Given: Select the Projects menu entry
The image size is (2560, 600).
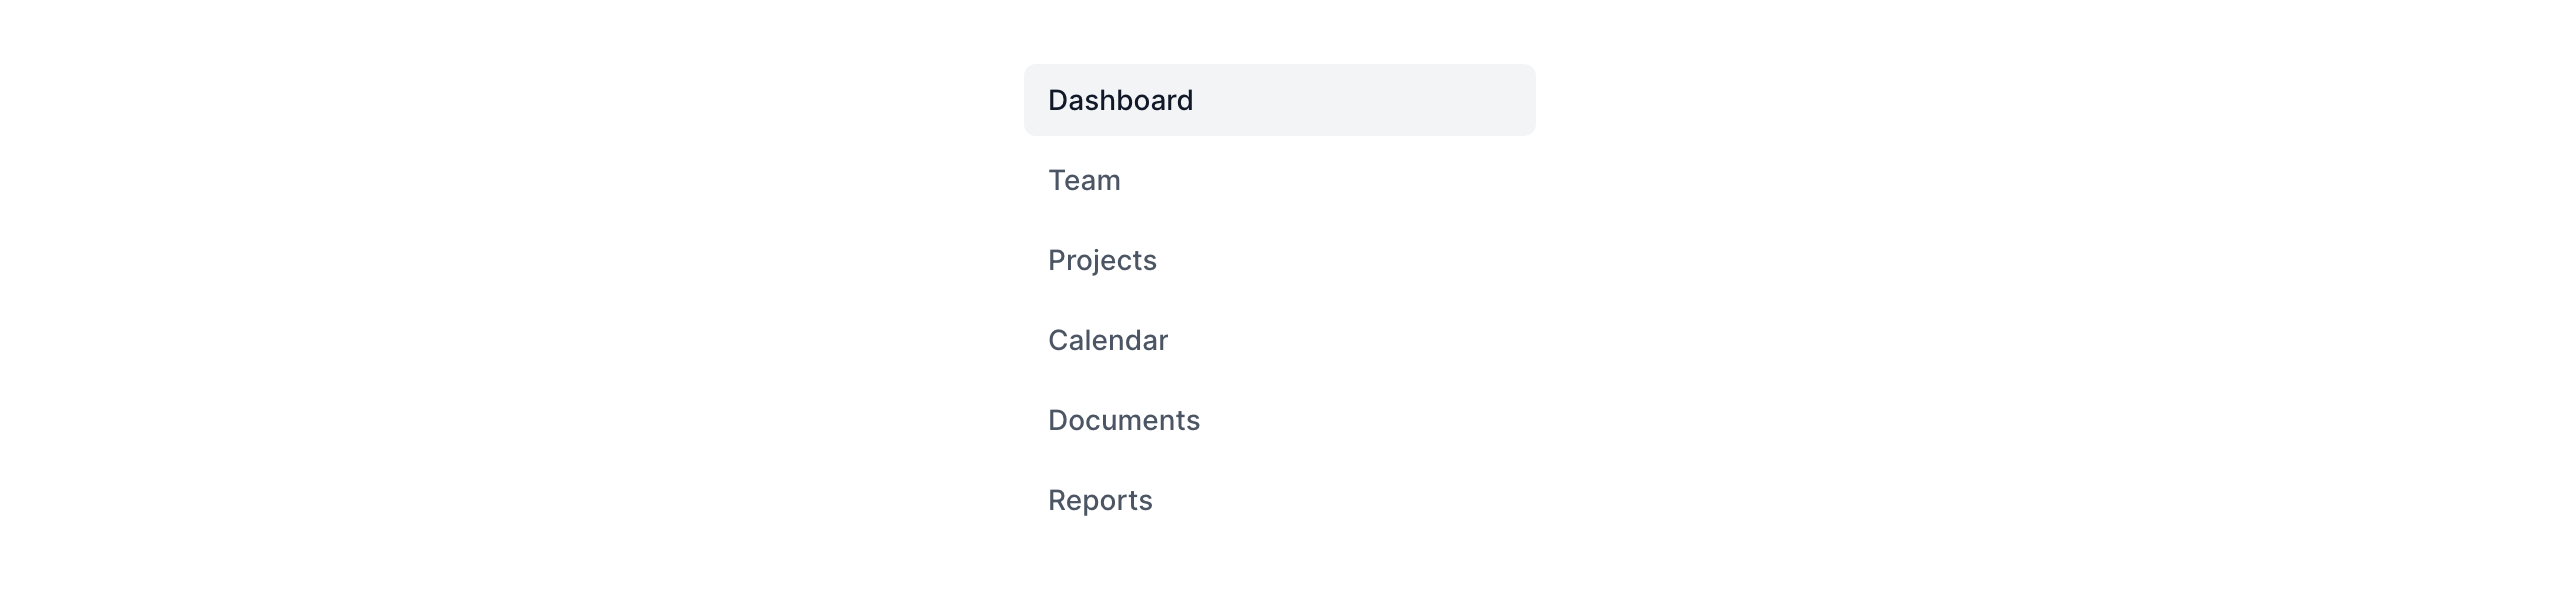Looking at the screenshot, I should [x=1102, y=260].
